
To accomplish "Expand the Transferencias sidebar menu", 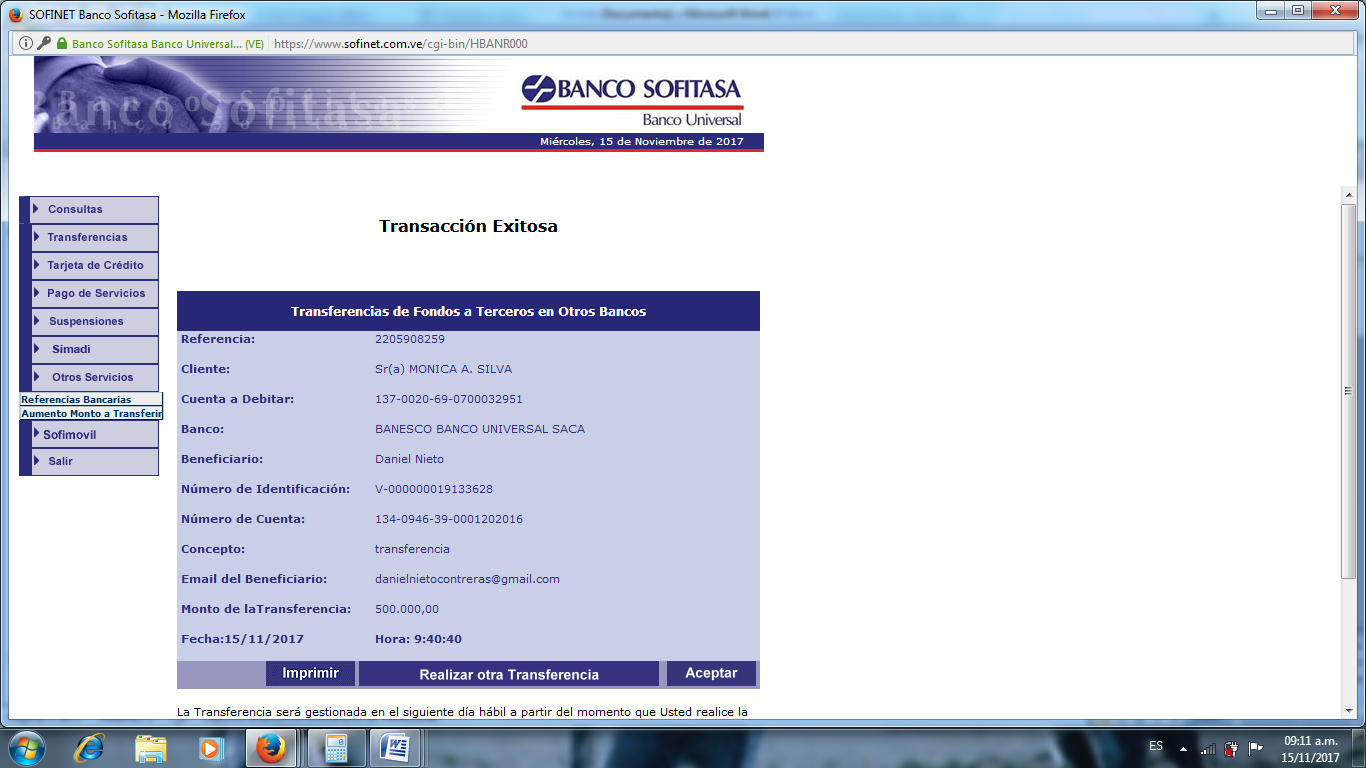I will [x=87, y=237].
